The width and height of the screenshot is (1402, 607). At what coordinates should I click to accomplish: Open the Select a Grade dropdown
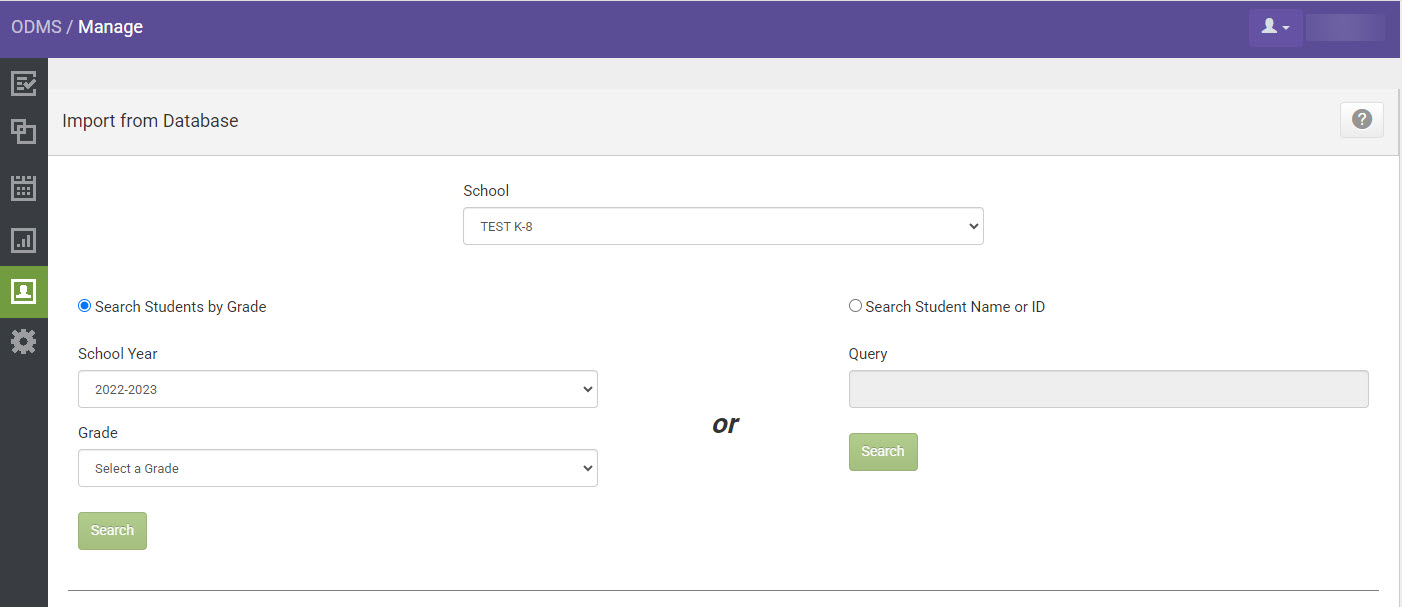(338, 468)
